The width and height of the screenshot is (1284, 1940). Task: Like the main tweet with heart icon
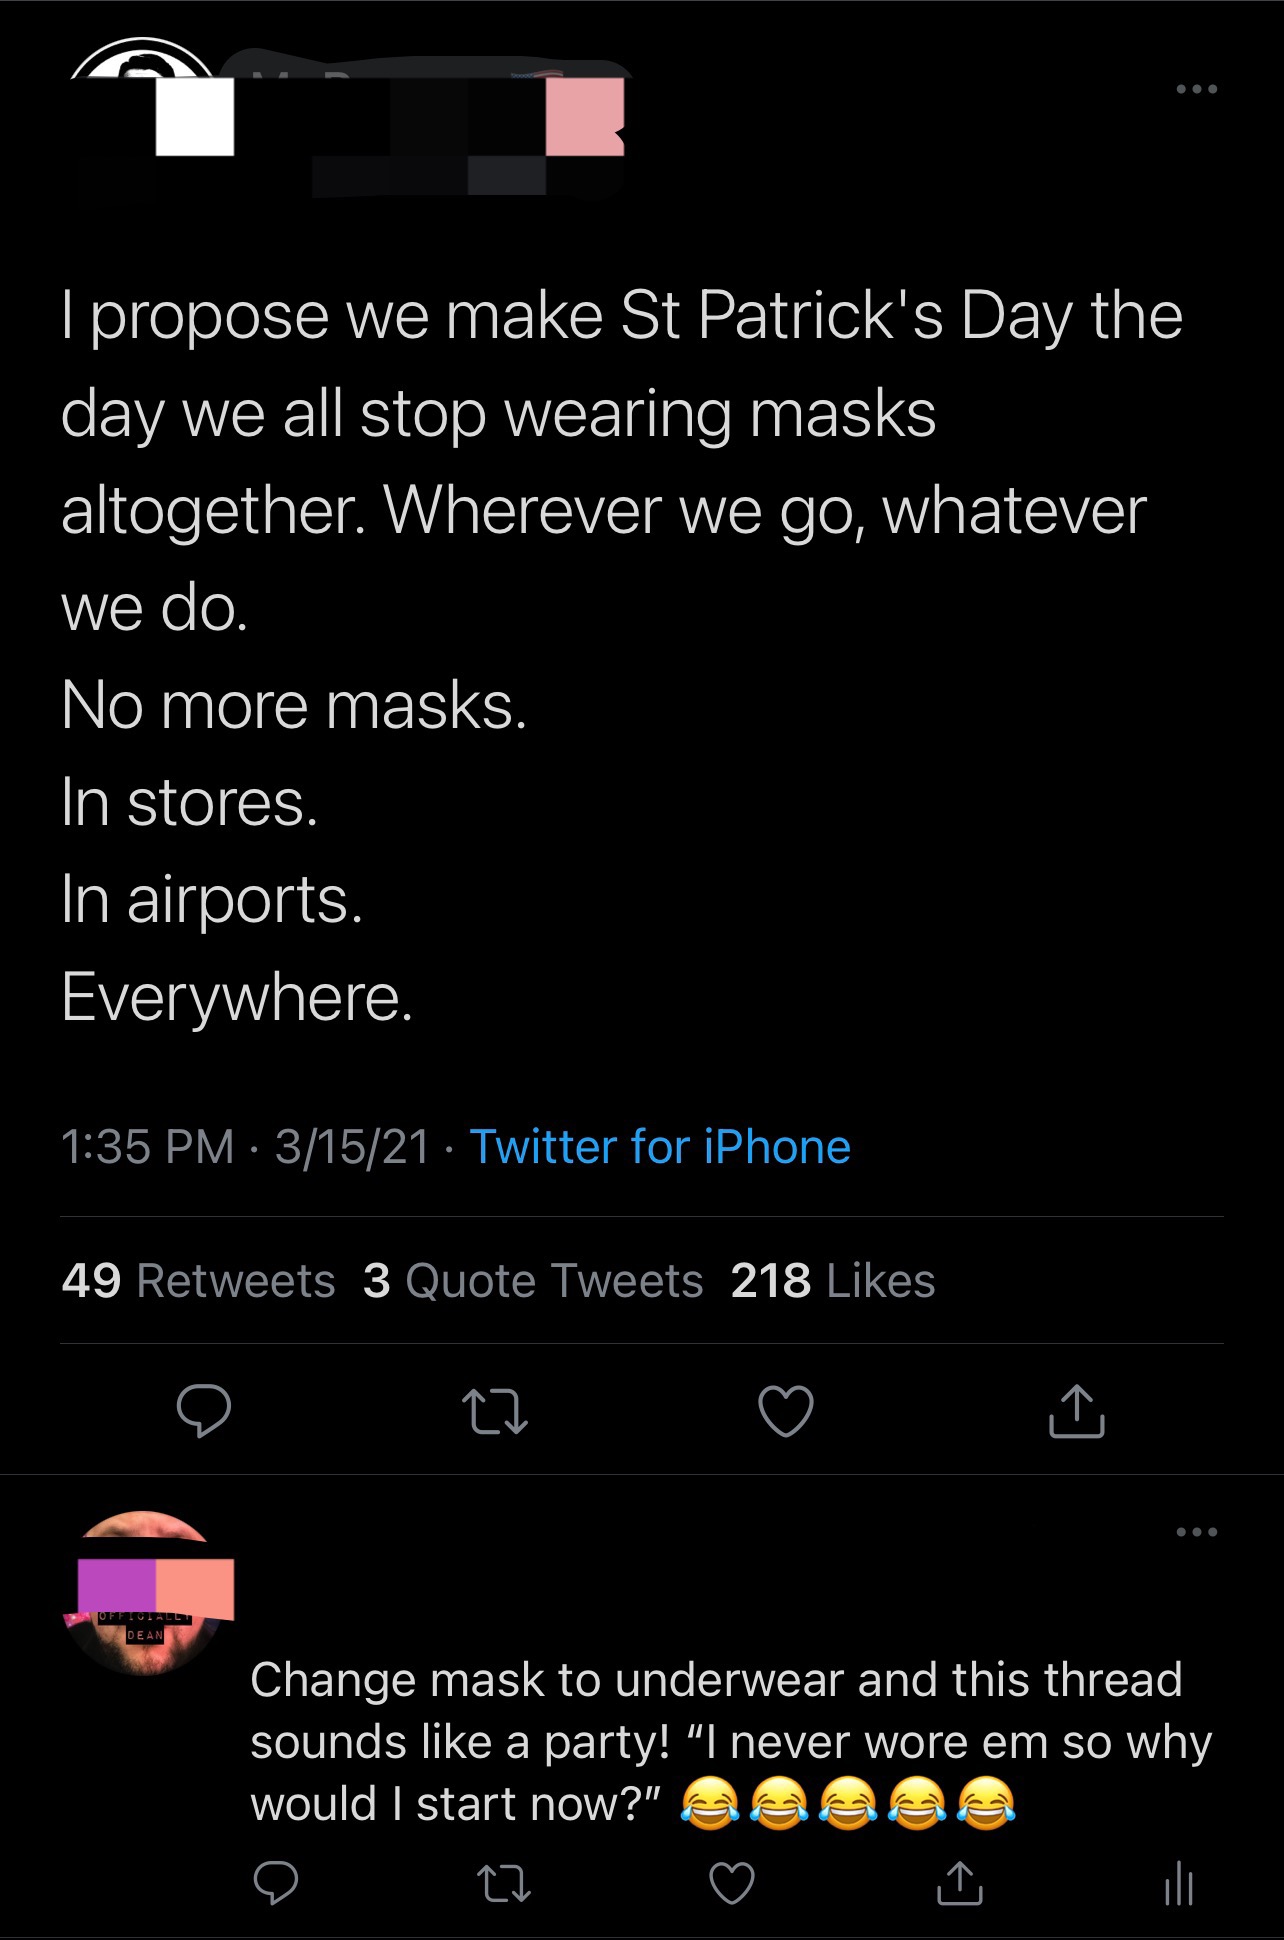(786, 1410)
